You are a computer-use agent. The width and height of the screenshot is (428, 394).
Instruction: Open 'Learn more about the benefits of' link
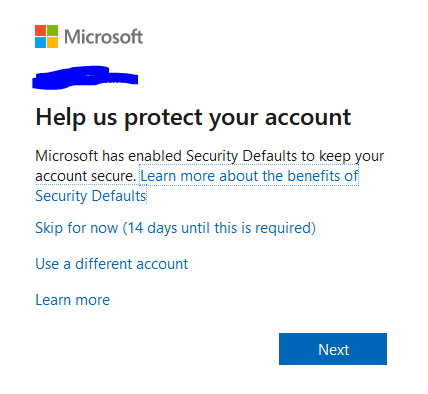[x=249, y=176]
